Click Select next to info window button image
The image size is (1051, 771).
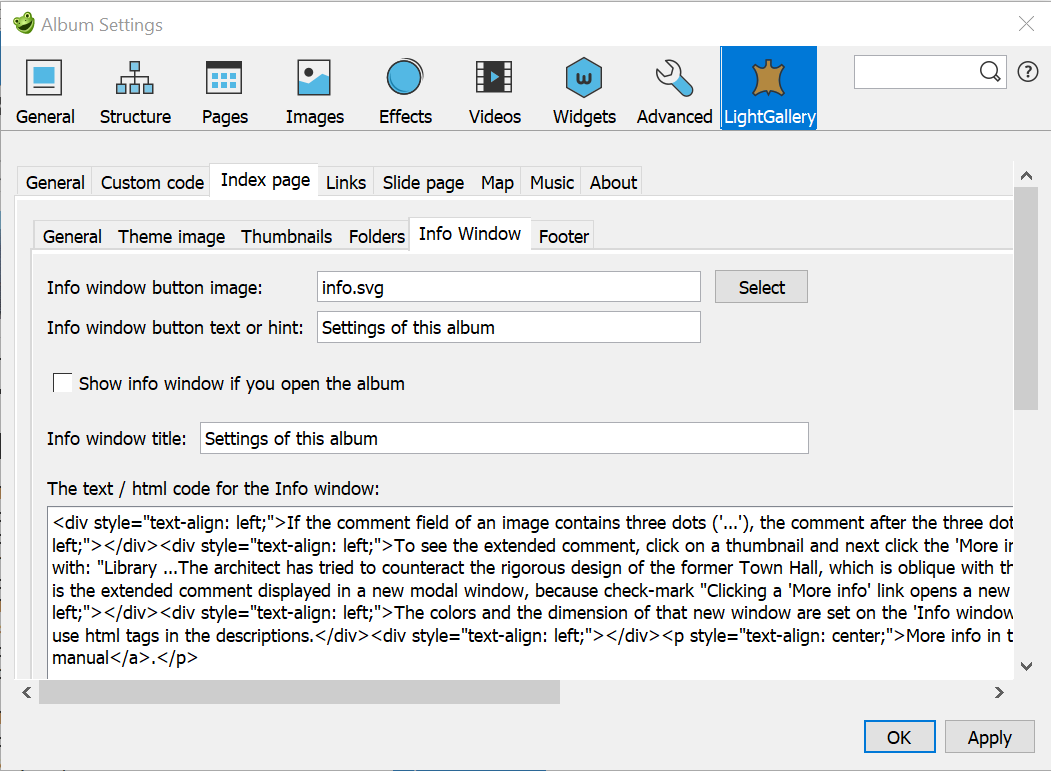tap(761, 286)
